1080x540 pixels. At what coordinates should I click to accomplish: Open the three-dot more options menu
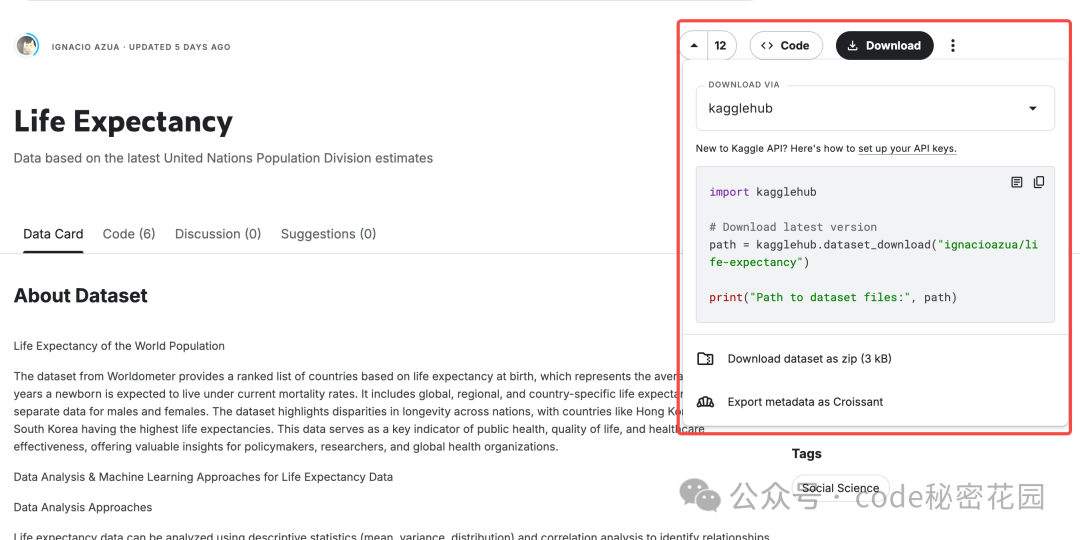click(x=953, y=46)
